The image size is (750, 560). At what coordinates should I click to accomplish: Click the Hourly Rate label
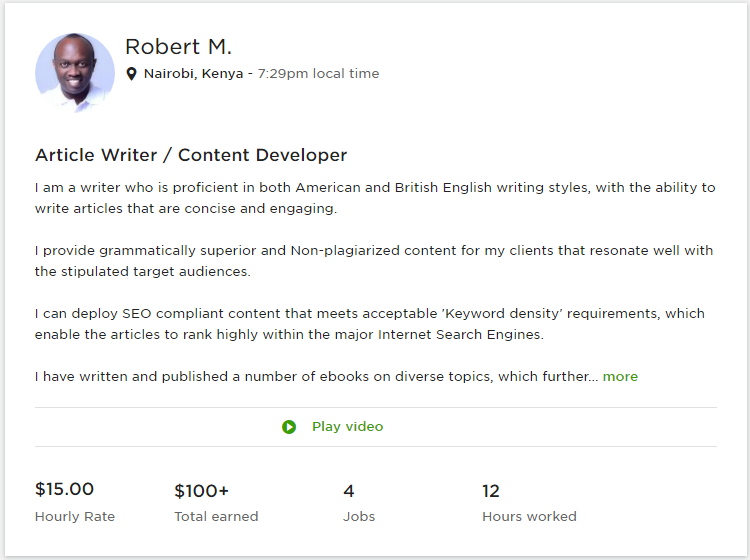(75, 517)
